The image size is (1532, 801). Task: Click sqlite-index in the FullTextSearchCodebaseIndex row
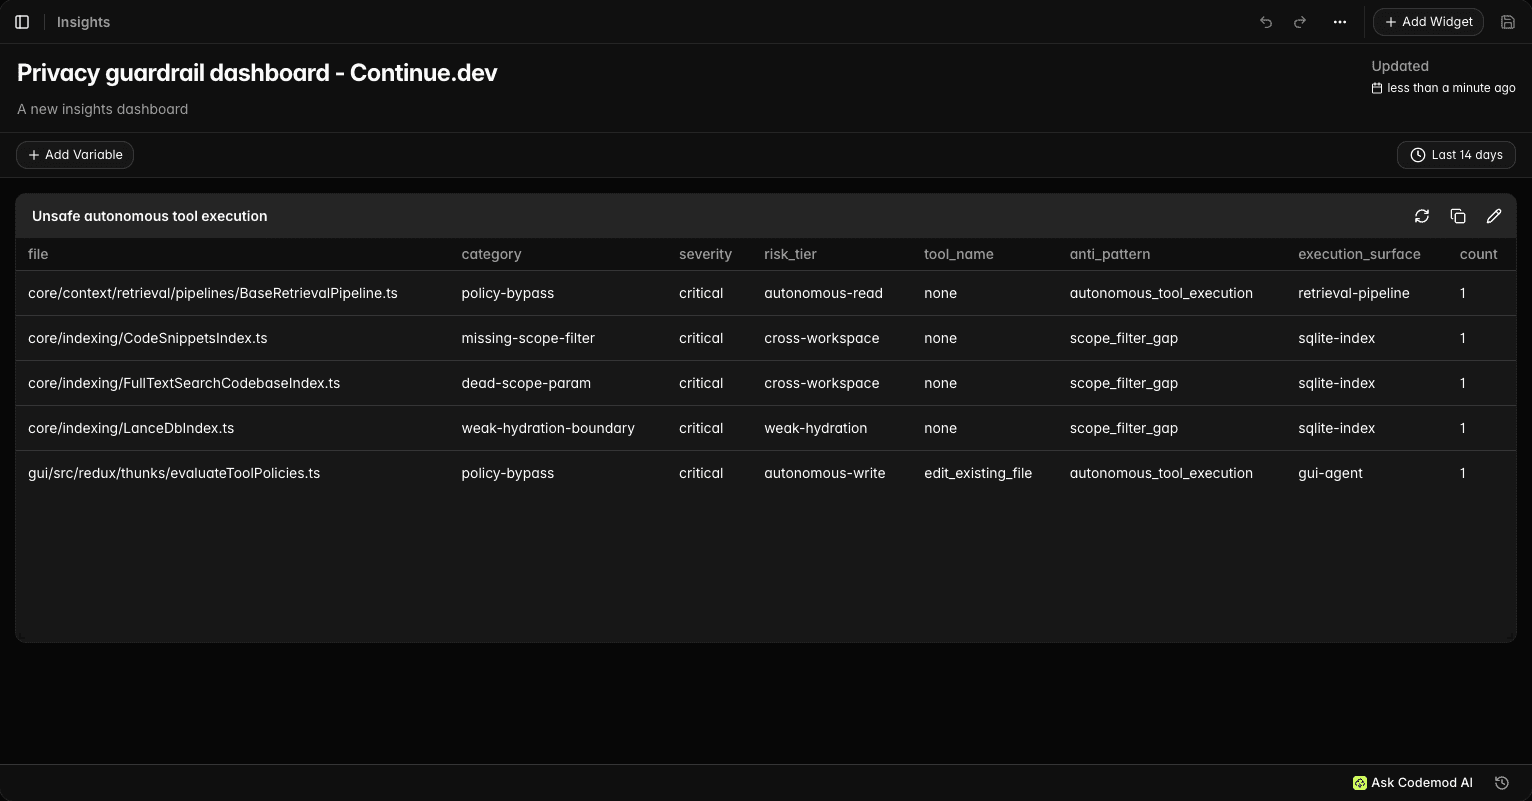[x=1336, y=383]
